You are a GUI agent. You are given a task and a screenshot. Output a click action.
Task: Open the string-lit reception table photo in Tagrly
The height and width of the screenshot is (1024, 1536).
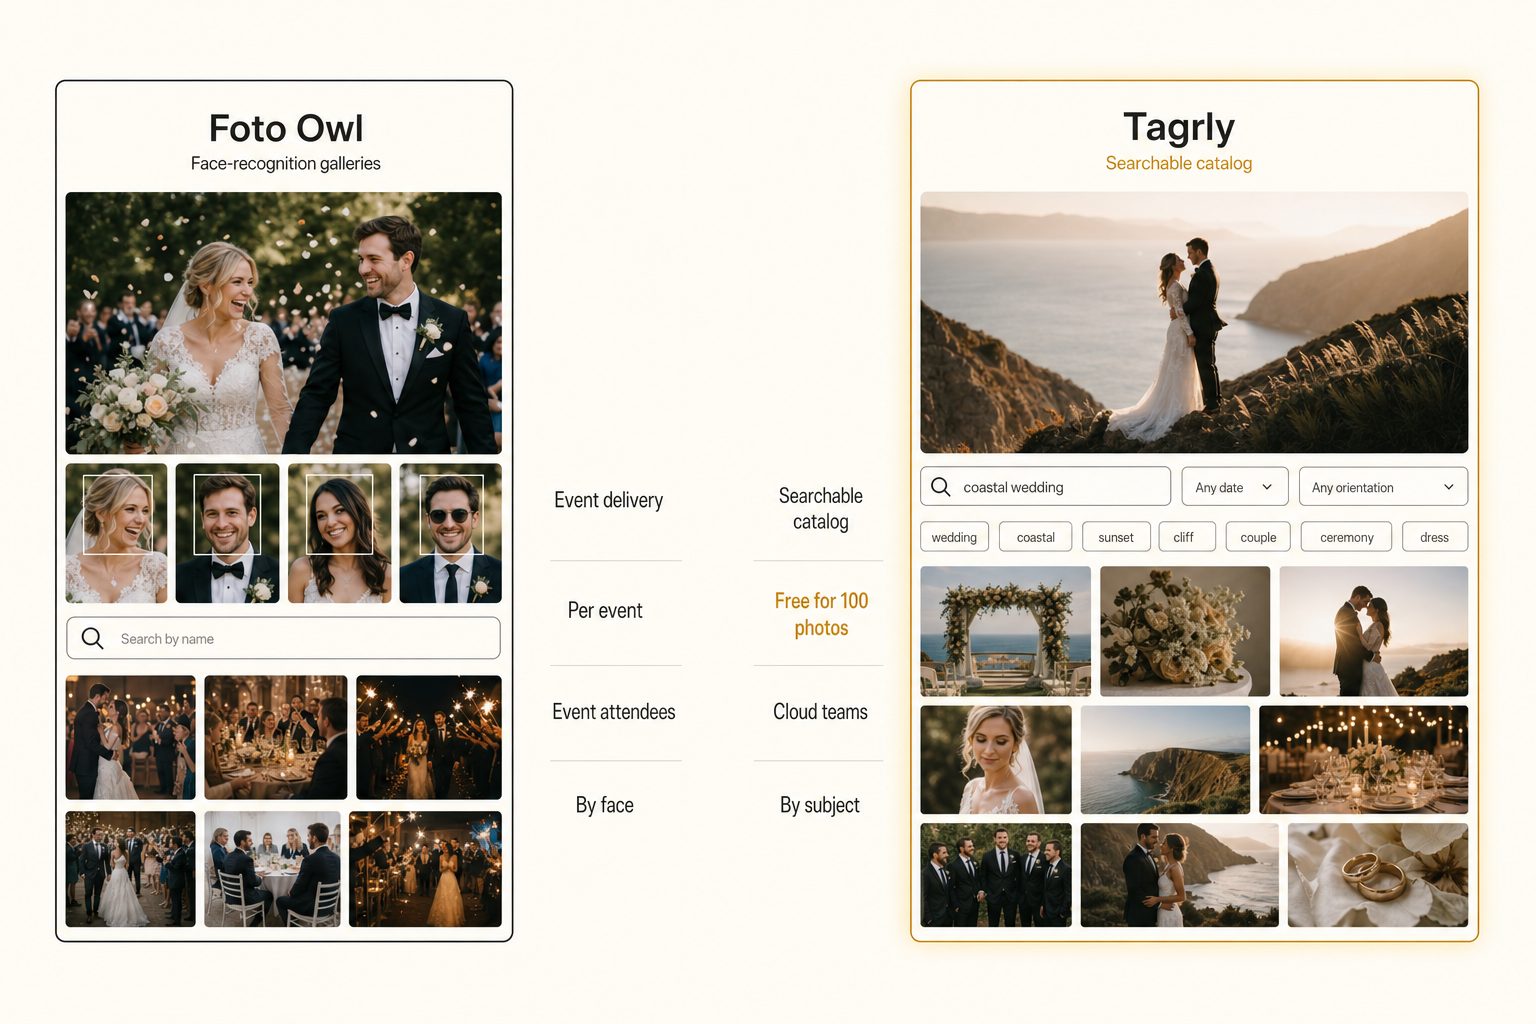[x=1363, y=760]
